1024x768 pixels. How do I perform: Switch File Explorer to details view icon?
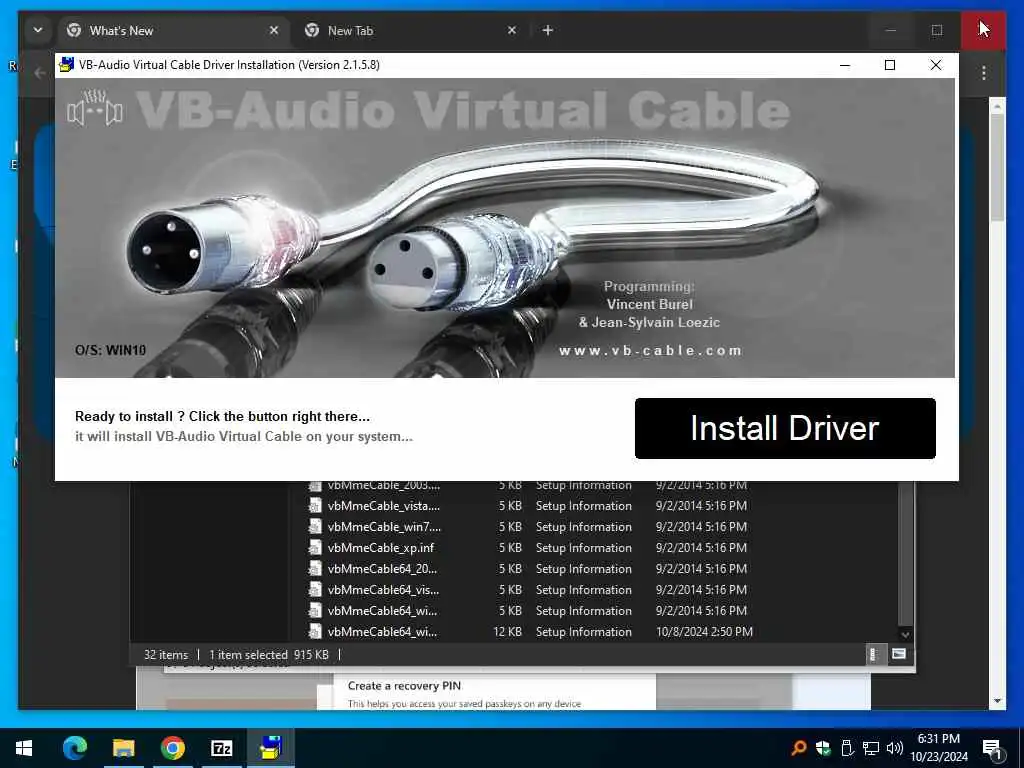(874, 654)
